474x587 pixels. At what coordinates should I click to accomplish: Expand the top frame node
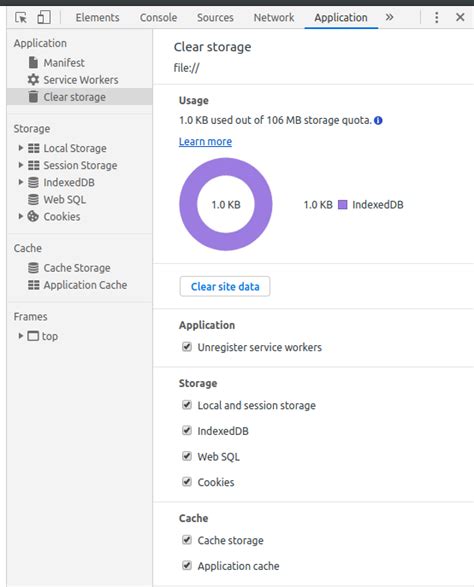tap(21, 336)
